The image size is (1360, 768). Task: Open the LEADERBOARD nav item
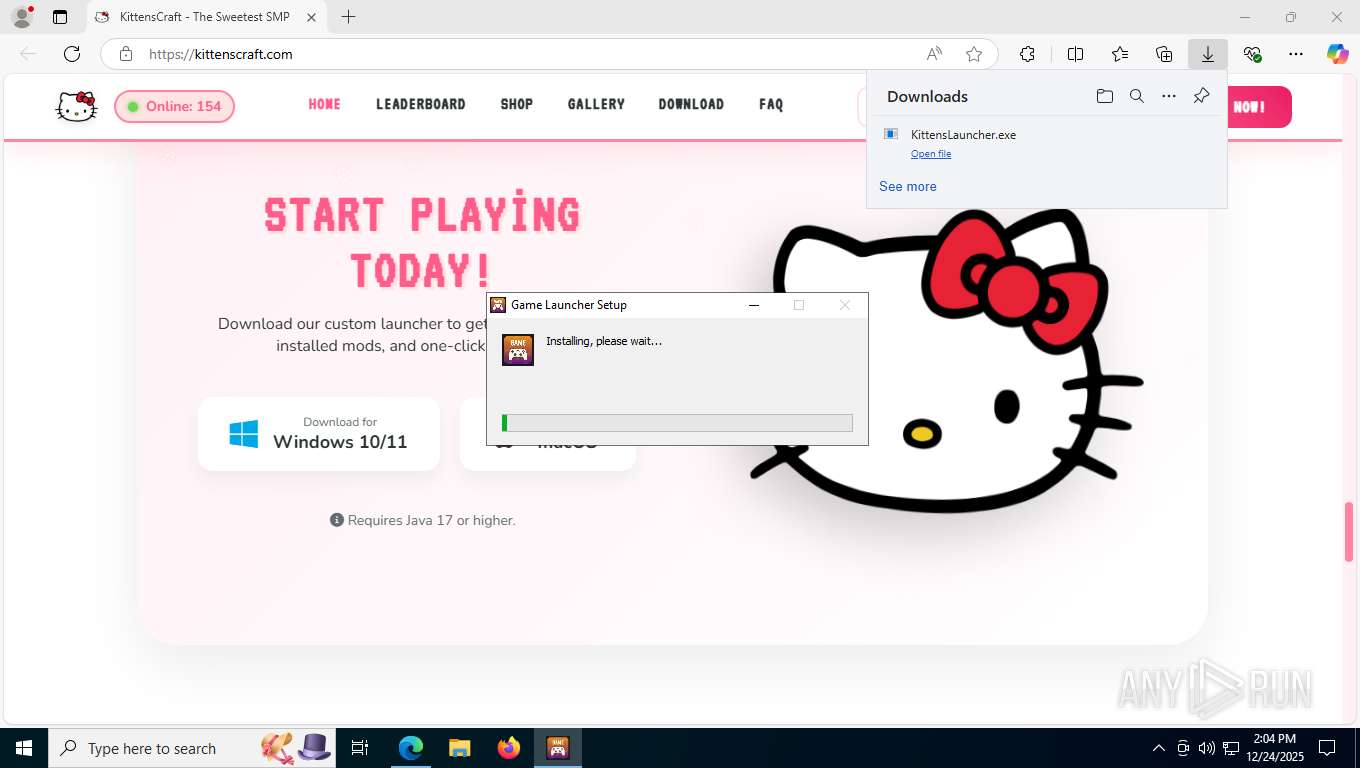click(x=421, y=104)
